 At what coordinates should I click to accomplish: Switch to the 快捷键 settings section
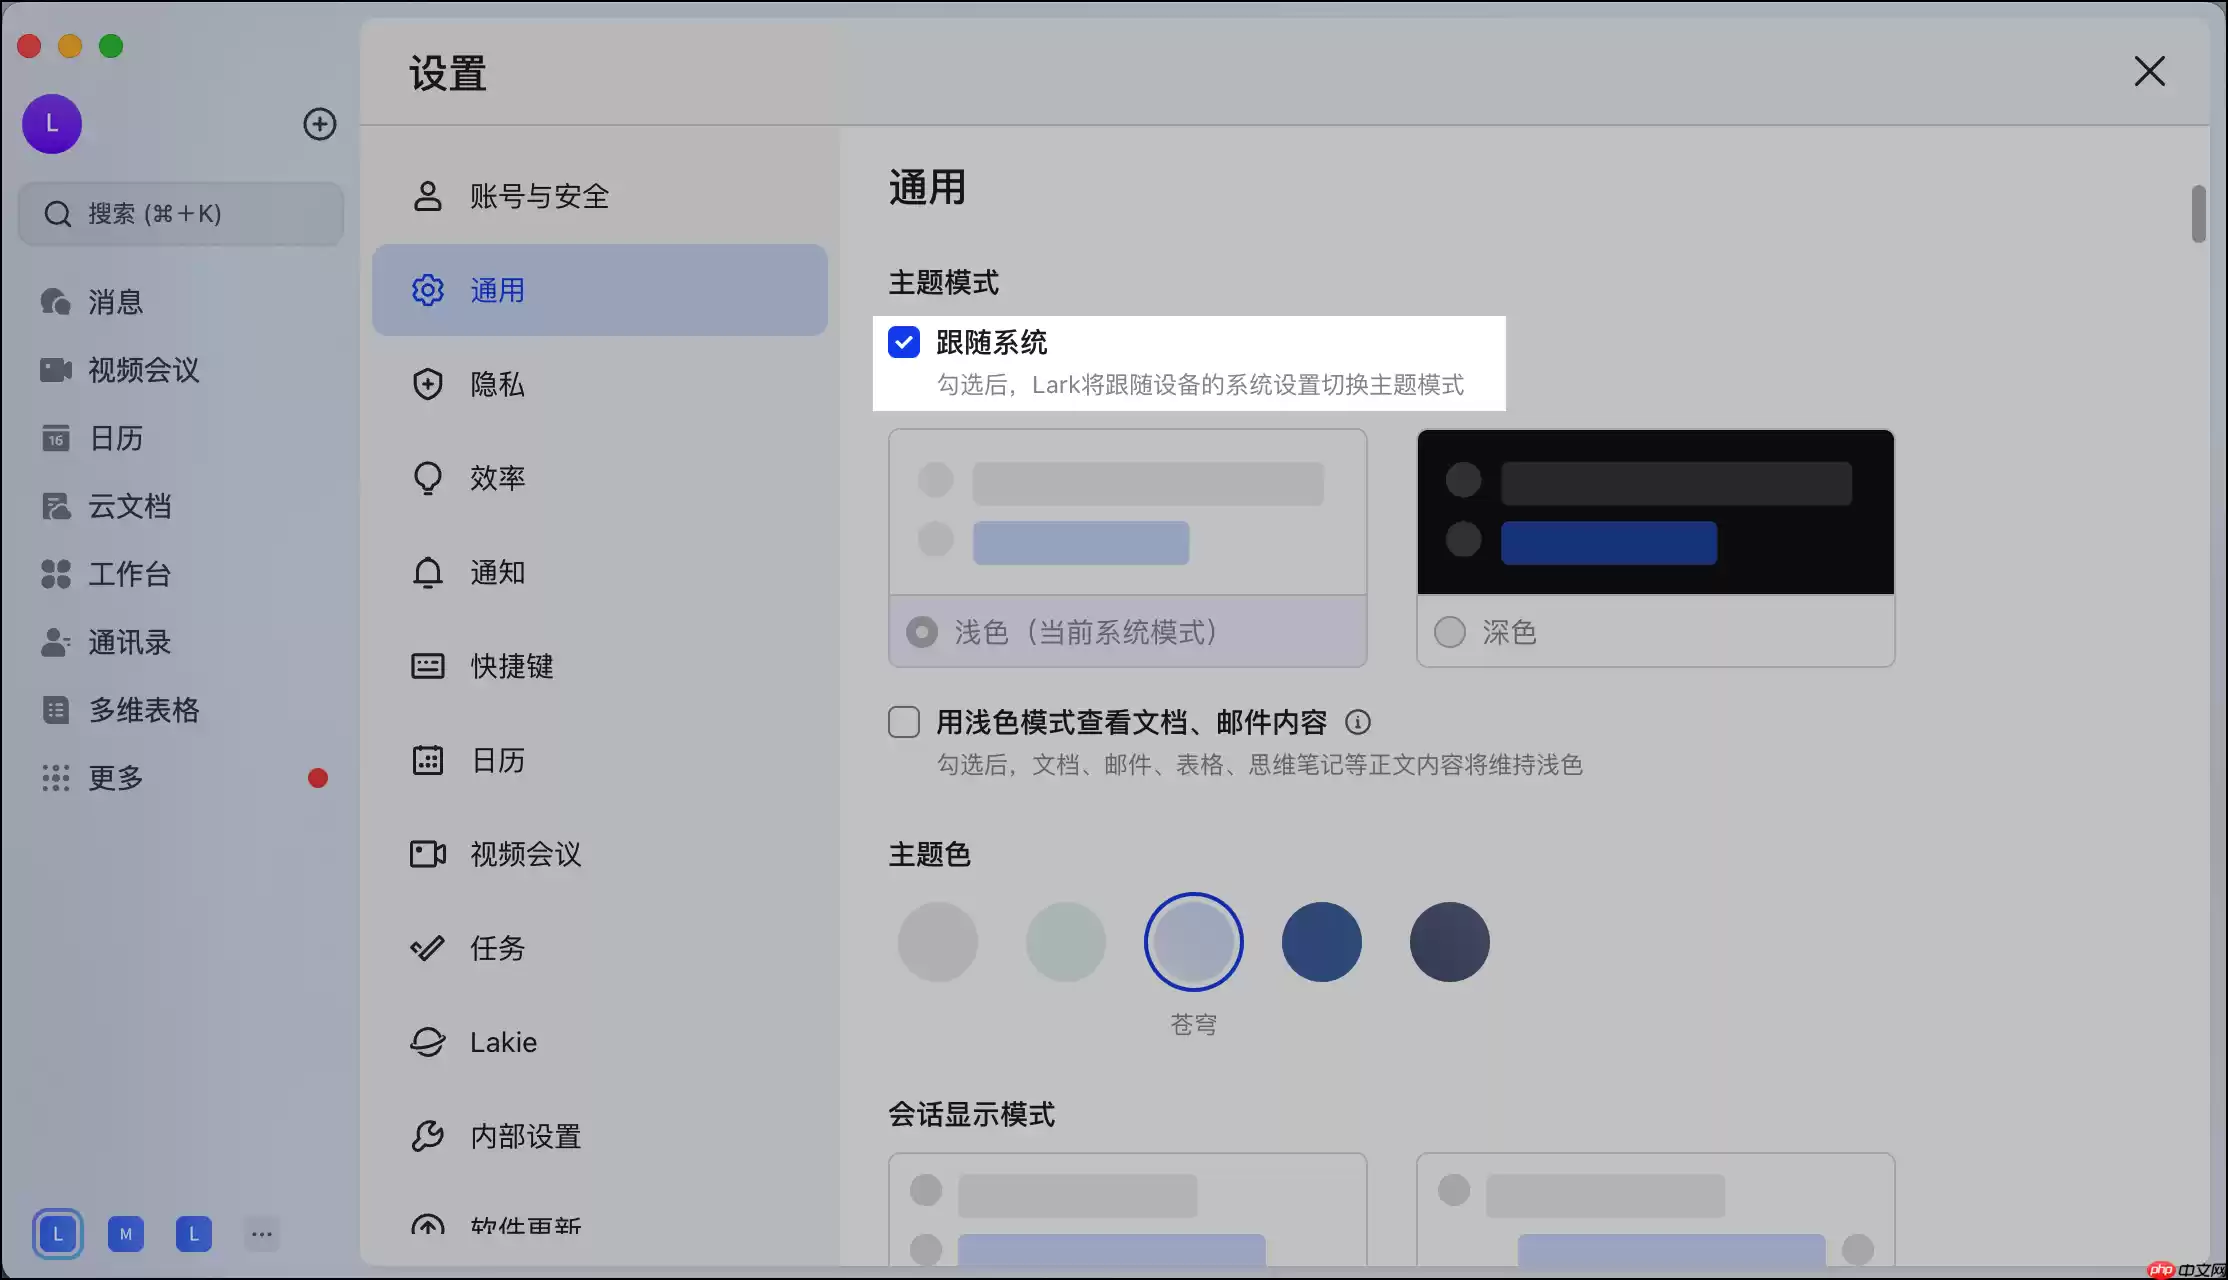(x=512, y=666)
